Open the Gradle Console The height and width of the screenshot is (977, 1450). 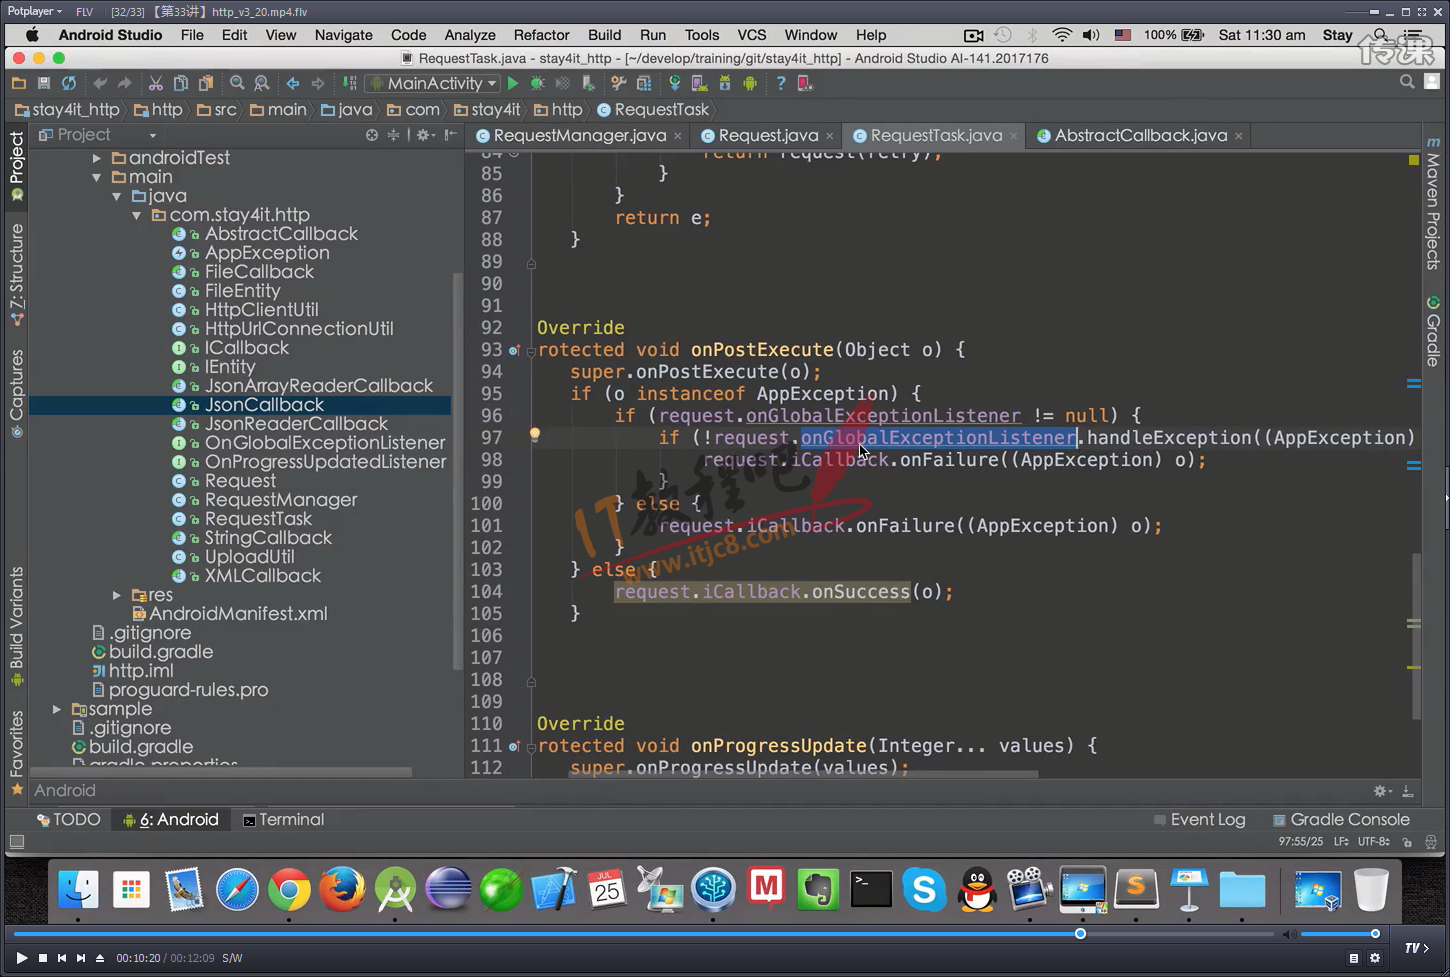click(x=1341, y=820)
